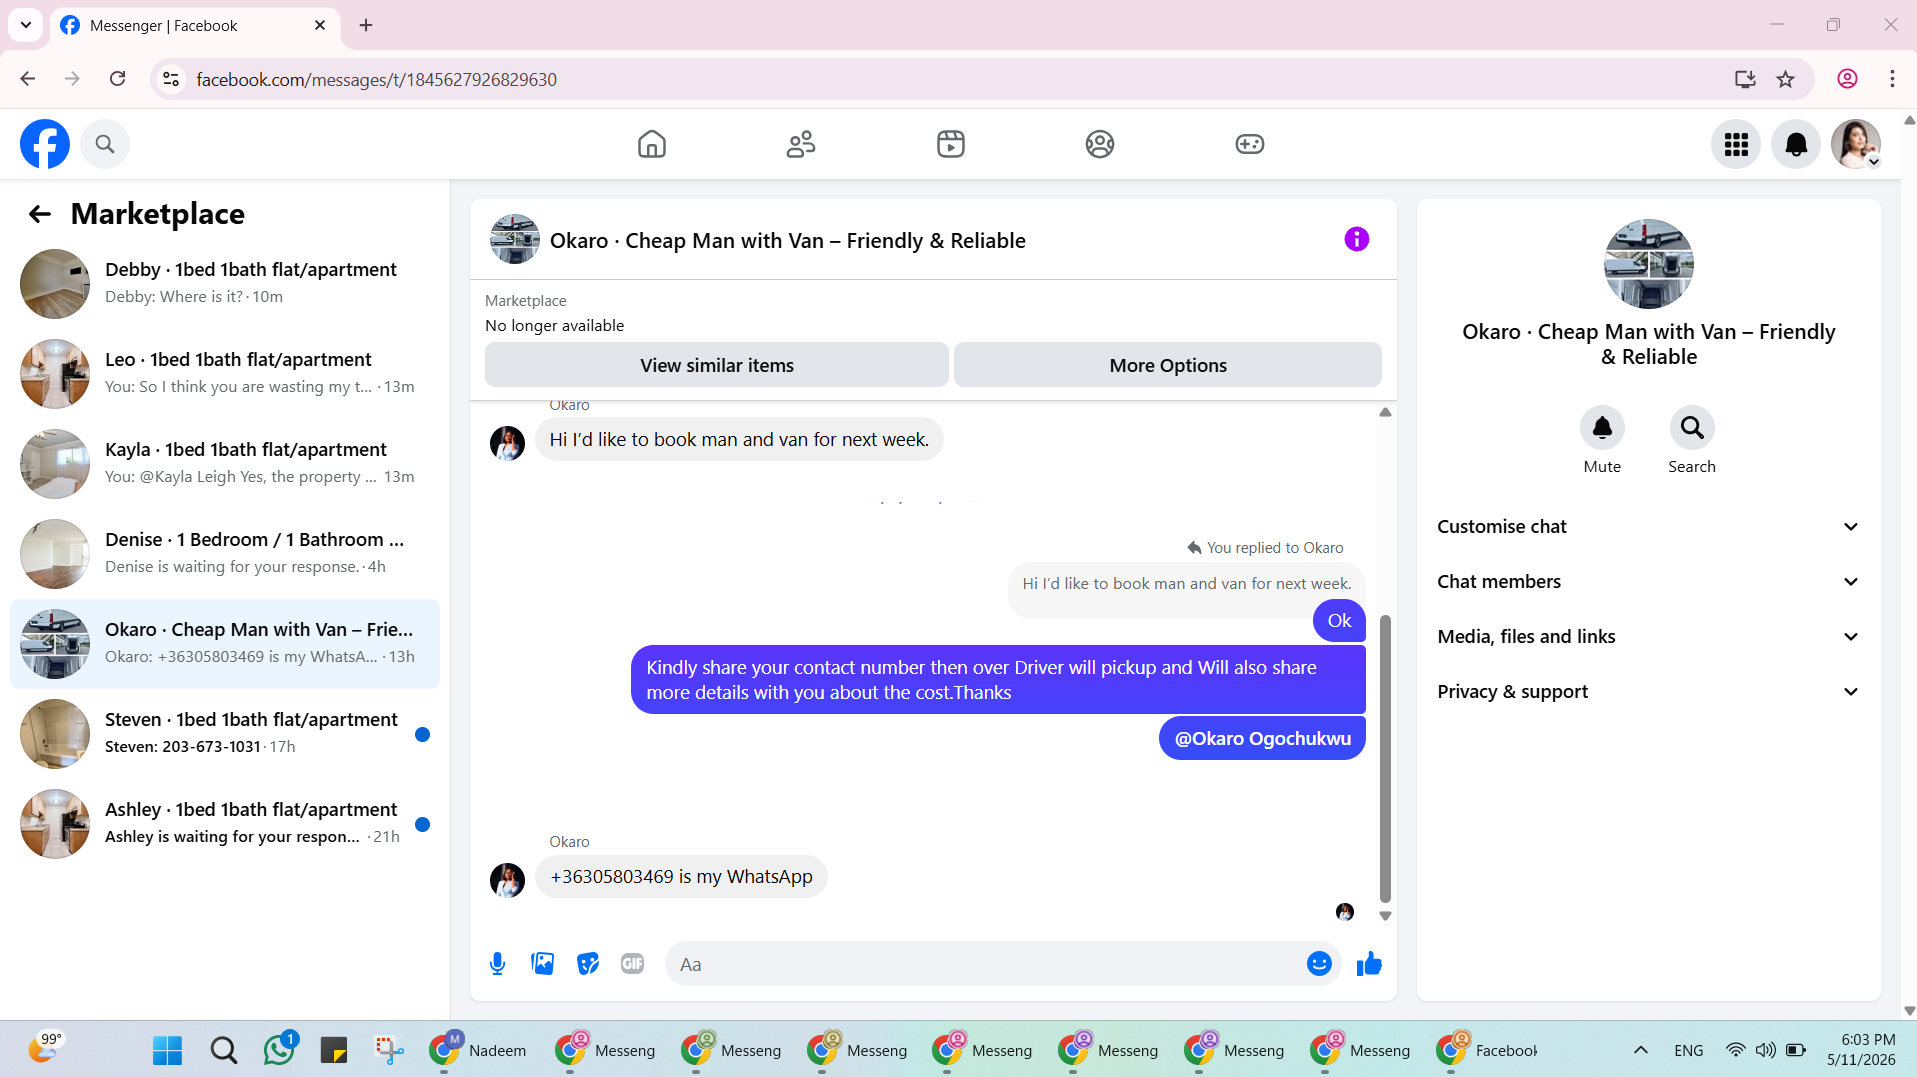The height and width of the screenshot is (1077, 1917).
Task: Open the Reels video icon
Action: point(951,144)
